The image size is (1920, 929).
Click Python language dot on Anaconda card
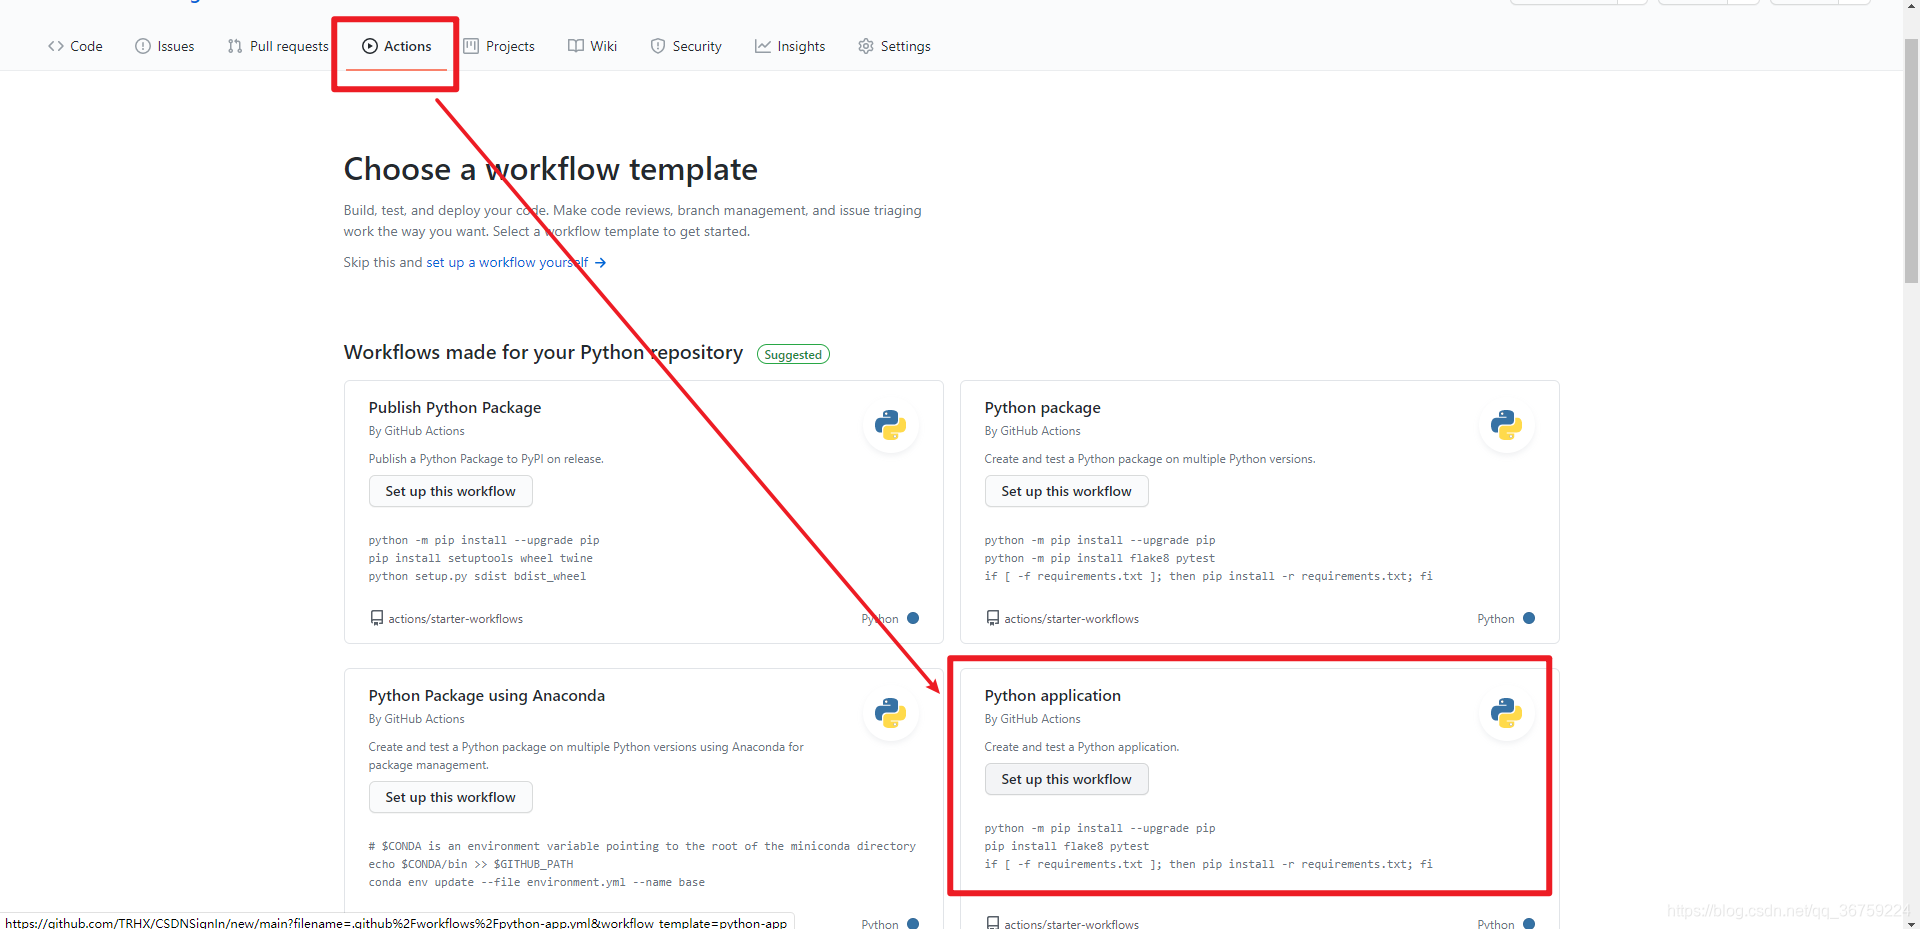tap(913, 923)
